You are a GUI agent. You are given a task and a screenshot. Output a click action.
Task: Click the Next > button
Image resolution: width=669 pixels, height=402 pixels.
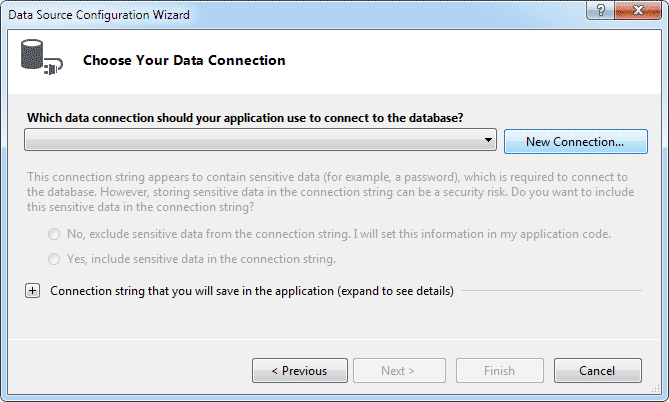point(398,371)
